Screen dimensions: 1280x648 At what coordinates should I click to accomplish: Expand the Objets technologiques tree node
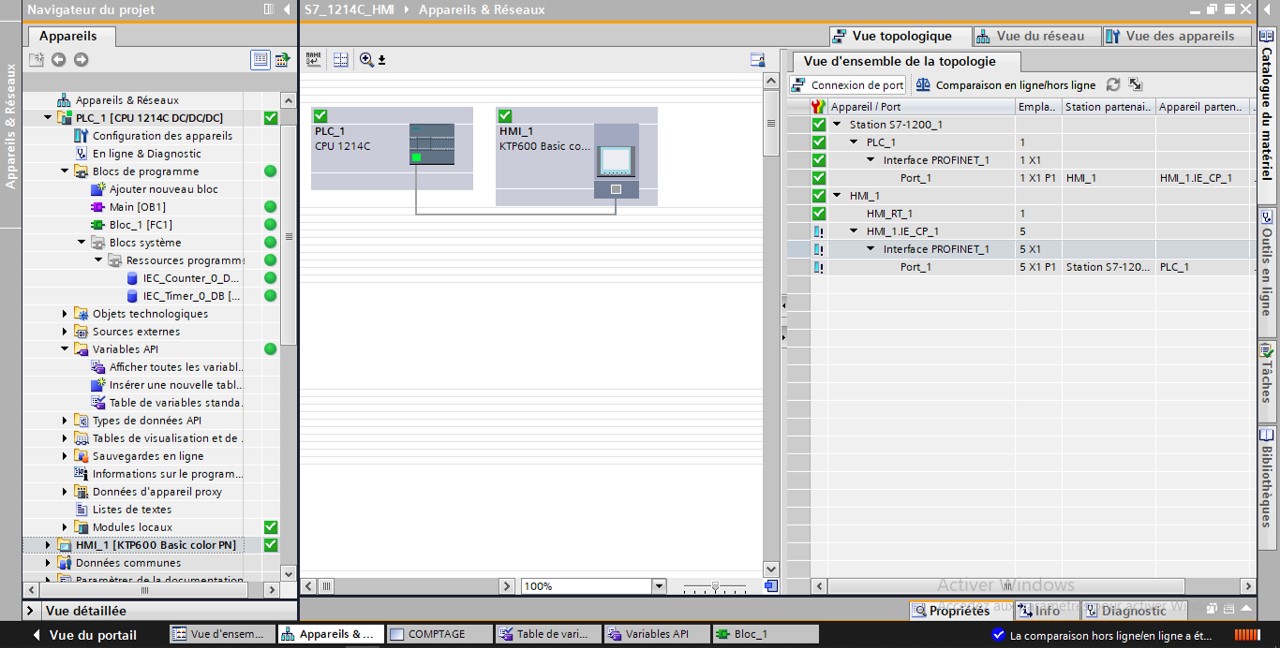pyautogui.click(x=65, y=314)
